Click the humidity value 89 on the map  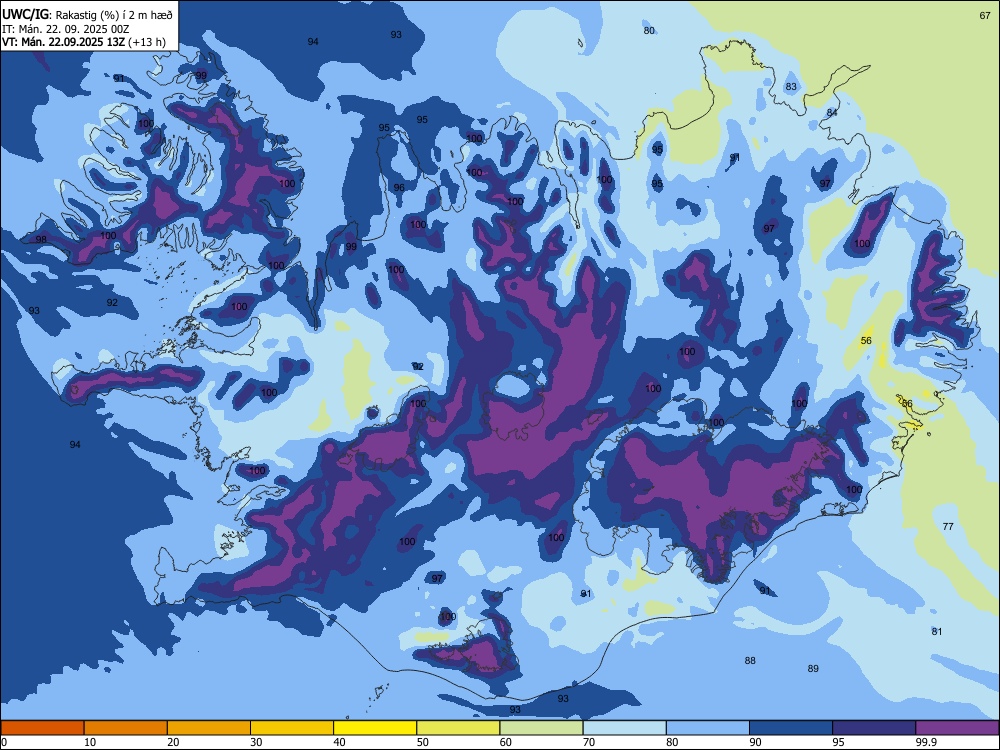tap(812, 668)
